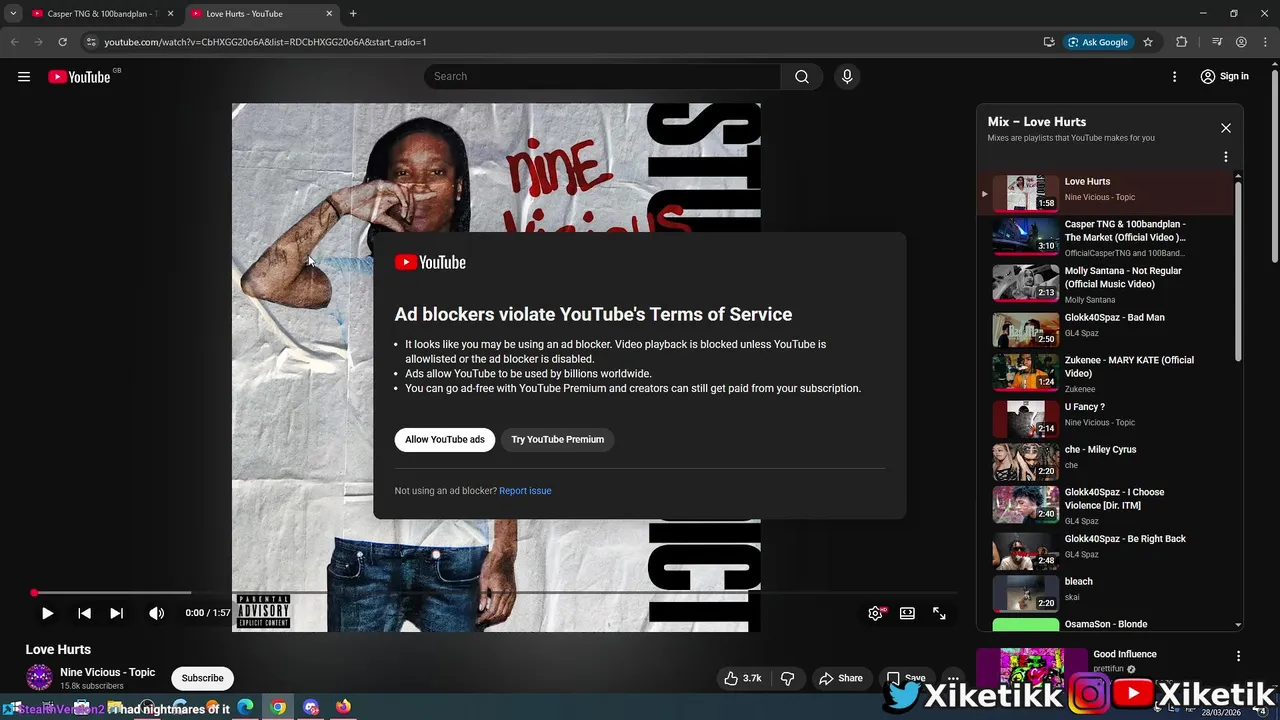Open options for Good Influence video

(1238, 656)
